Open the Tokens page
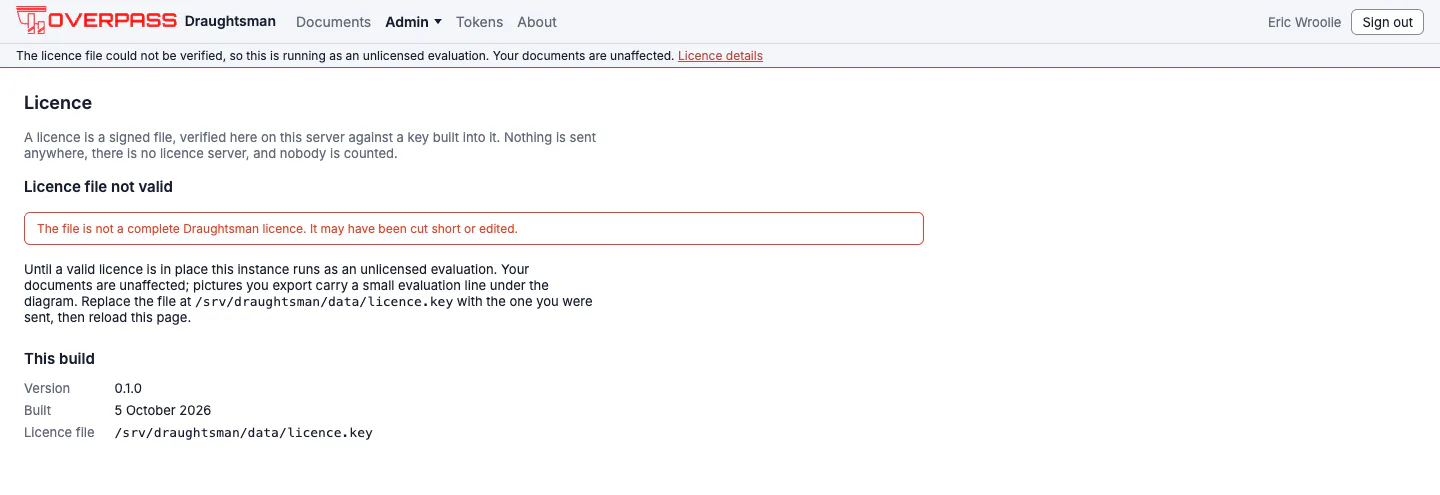The height and width of the screenshot is (495, 1440). coord(479,22)
